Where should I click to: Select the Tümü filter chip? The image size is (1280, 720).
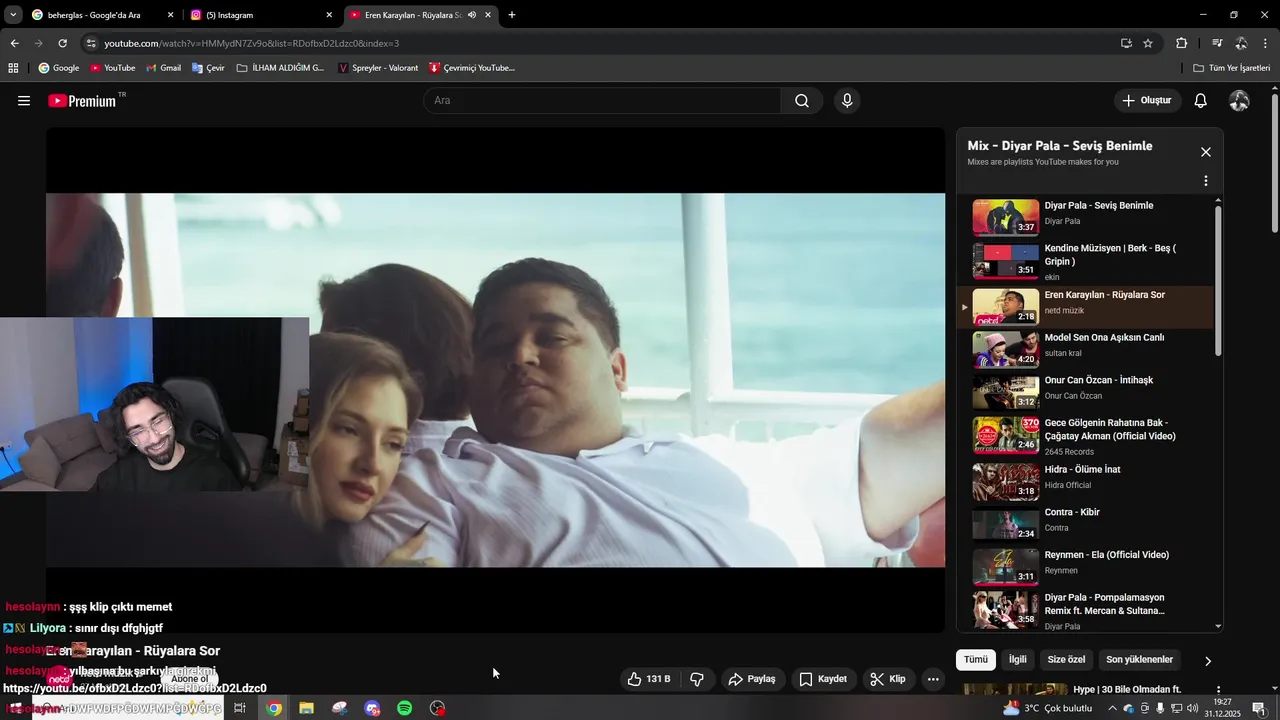[x=976, y=660]
